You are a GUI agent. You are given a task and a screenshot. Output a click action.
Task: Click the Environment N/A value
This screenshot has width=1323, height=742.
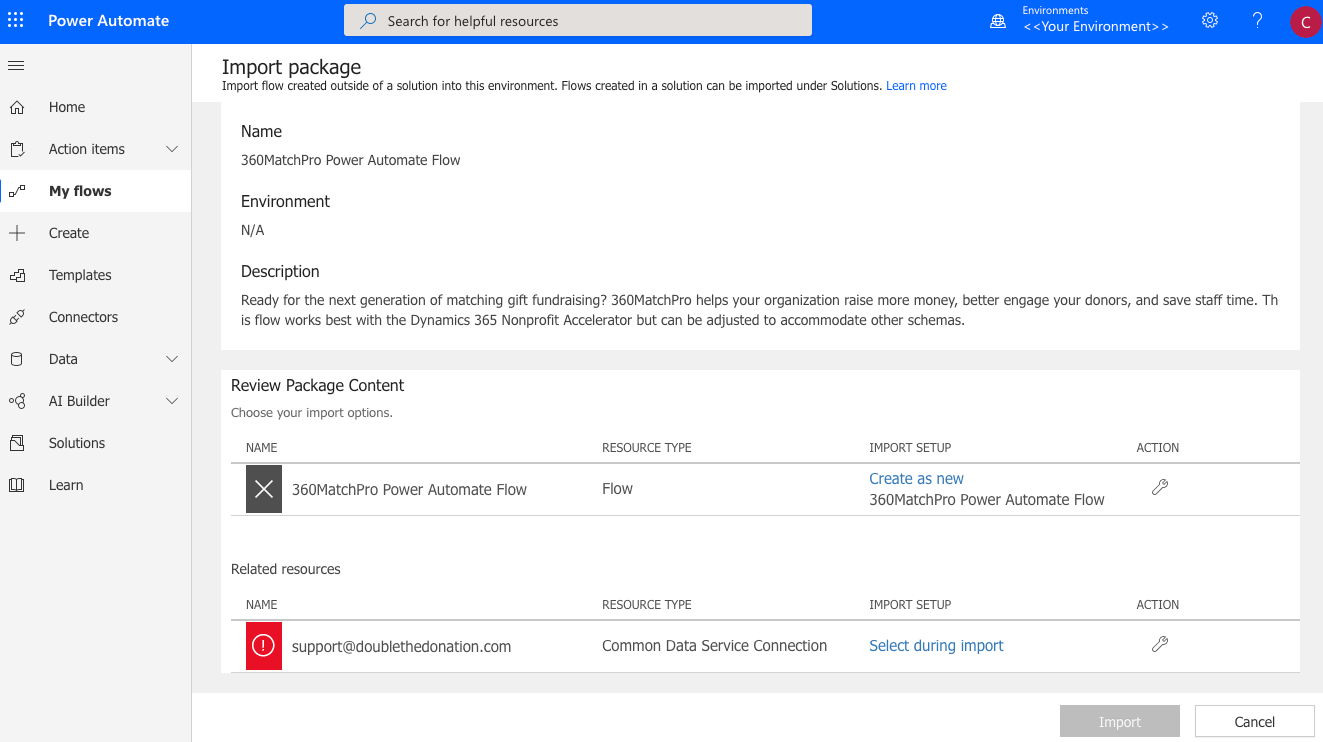[253, 230]
